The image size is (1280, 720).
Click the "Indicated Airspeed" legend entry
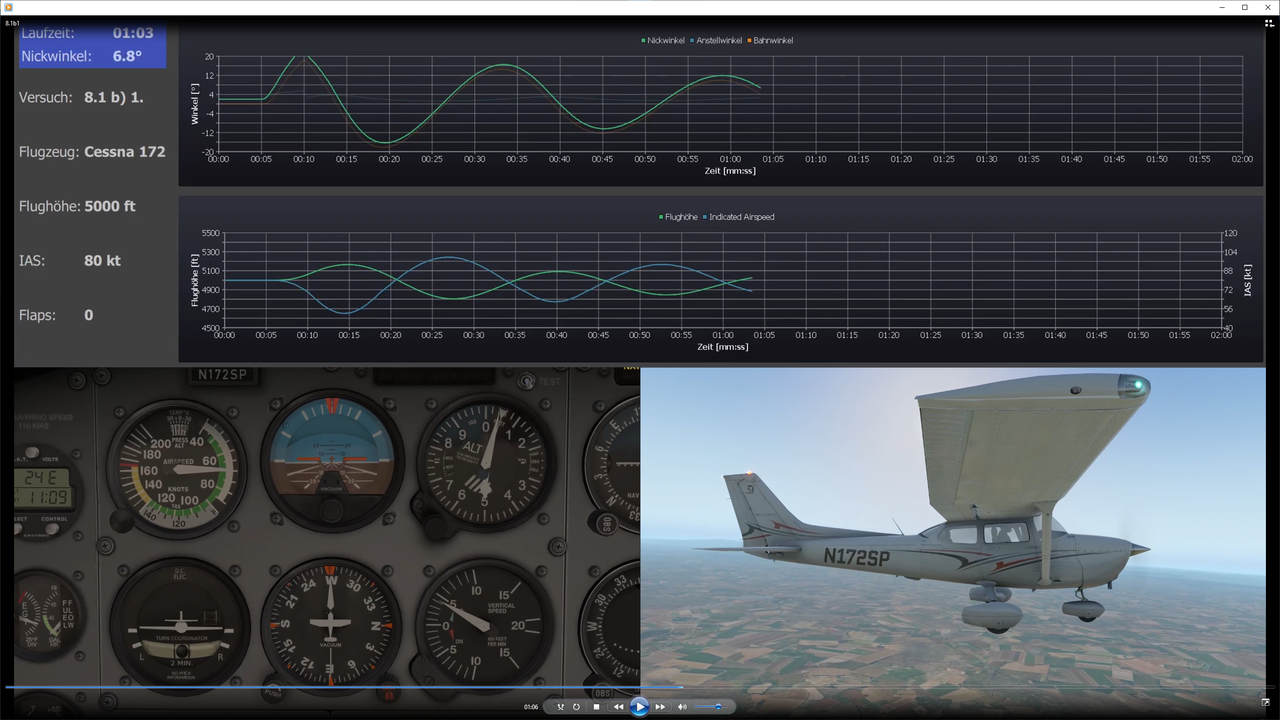click(x=739, y=217)
